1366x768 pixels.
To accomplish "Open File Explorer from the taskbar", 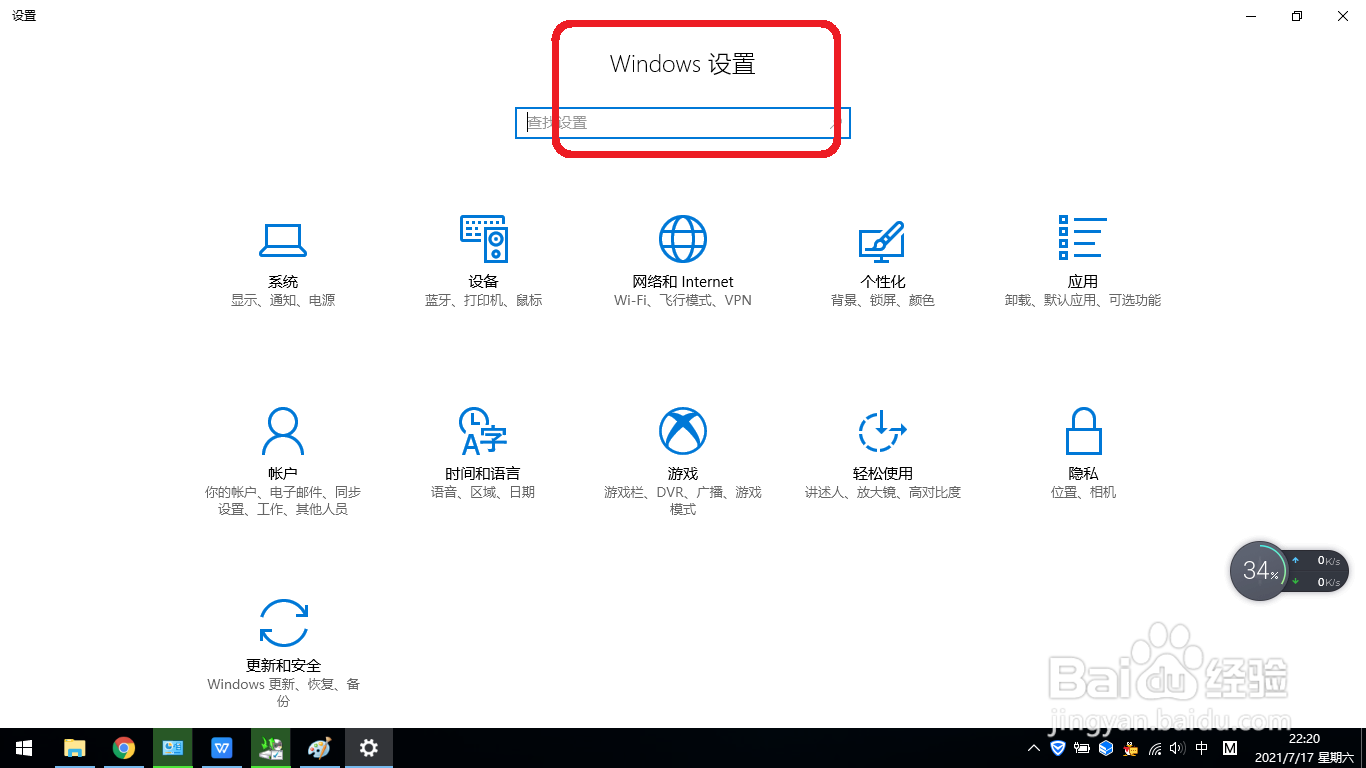I will point(74,748).
